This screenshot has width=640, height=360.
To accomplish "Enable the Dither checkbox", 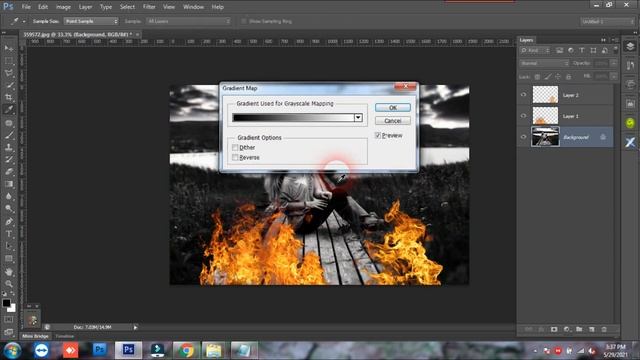I will 235,147.
